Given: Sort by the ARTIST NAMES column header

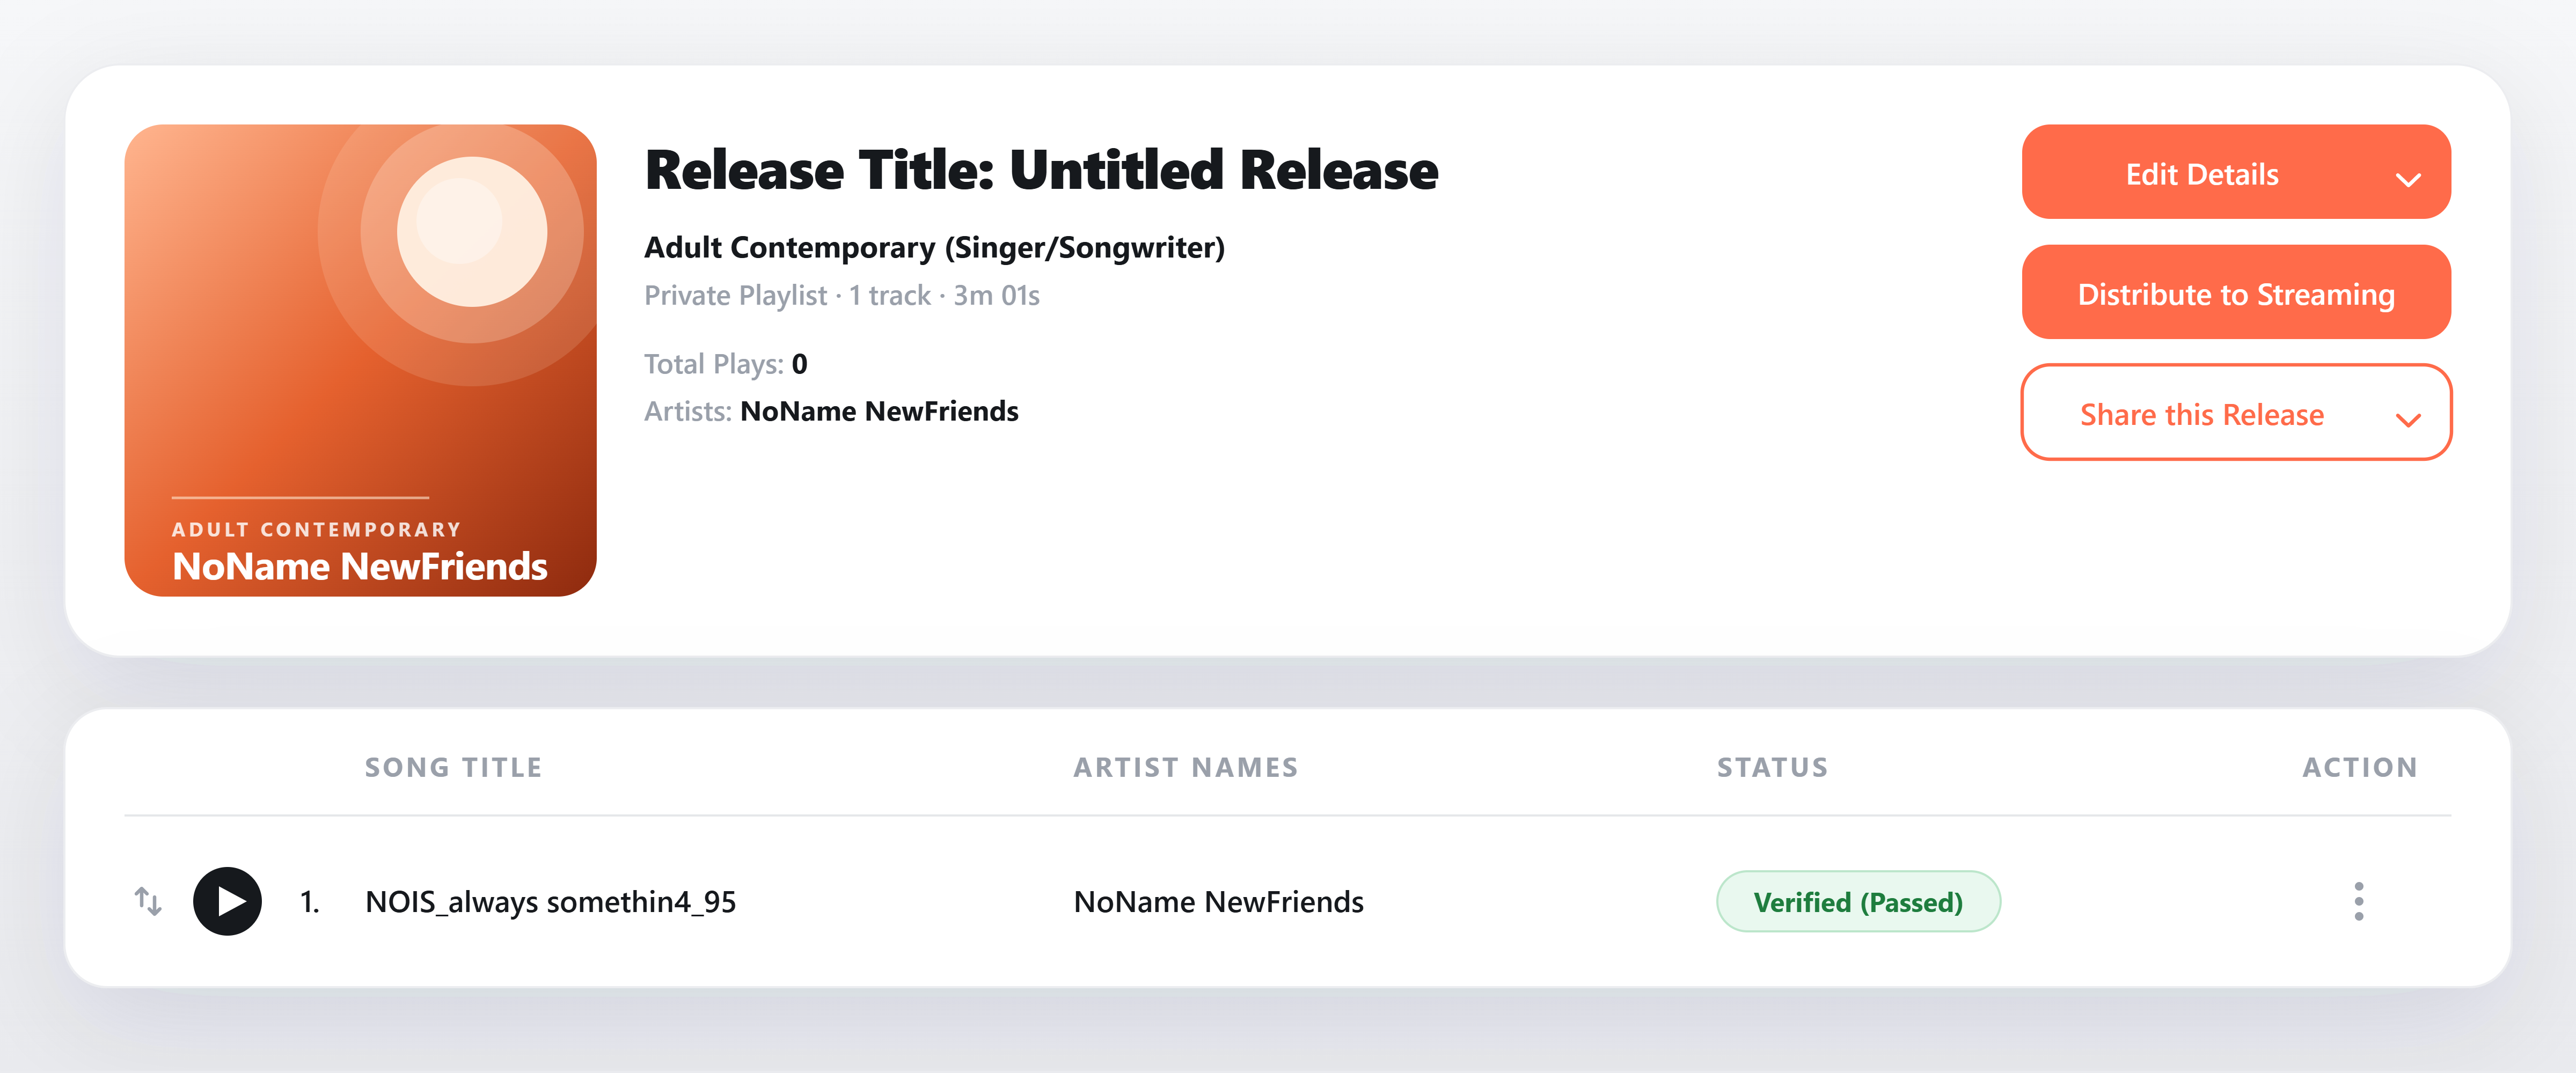Looking at the screenshot, I should coord(1186,767).
